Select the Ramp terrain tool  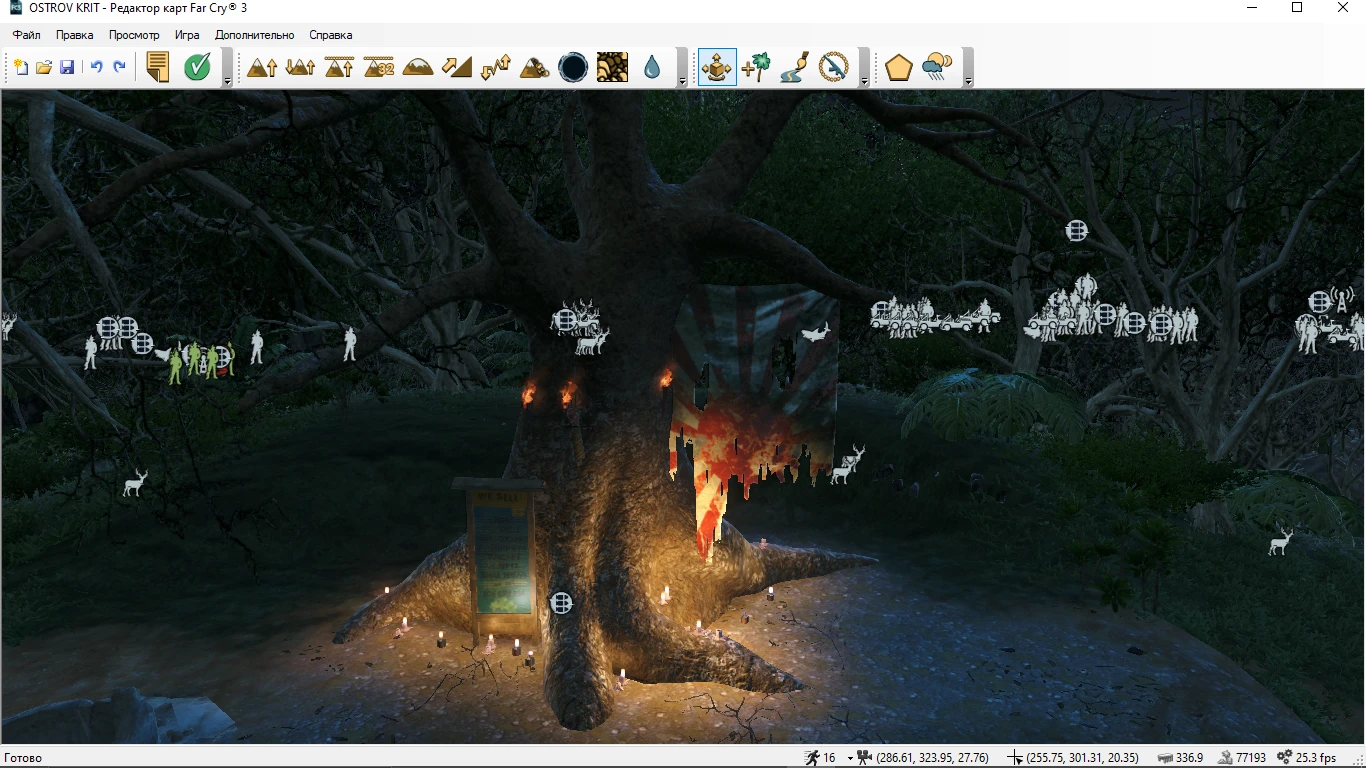(457, 67)
